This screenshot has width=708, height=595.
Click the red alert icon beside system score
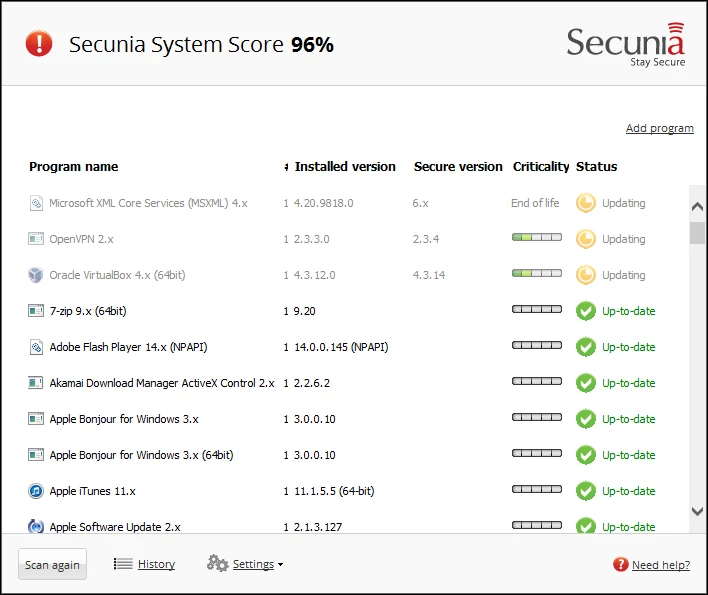click(39, 43)
